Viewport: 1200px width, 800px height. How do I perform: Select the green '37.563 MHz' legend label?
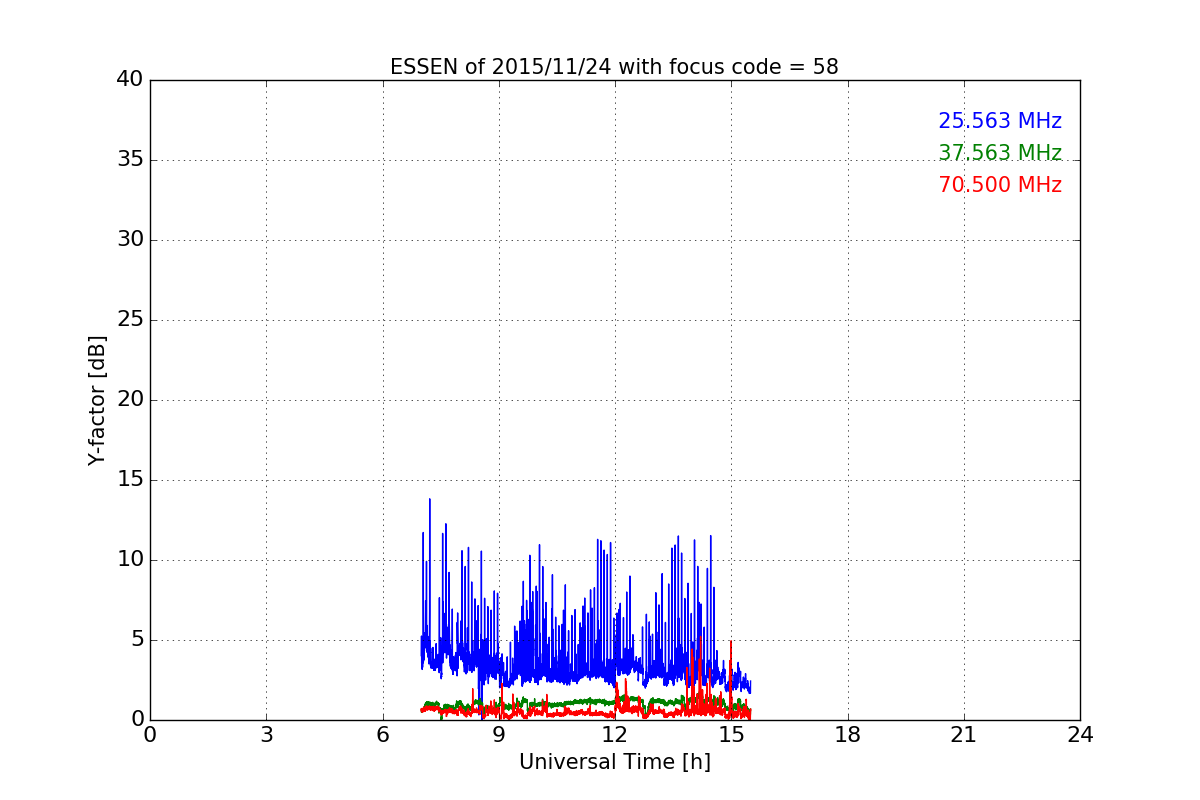tap(1000, 153)
